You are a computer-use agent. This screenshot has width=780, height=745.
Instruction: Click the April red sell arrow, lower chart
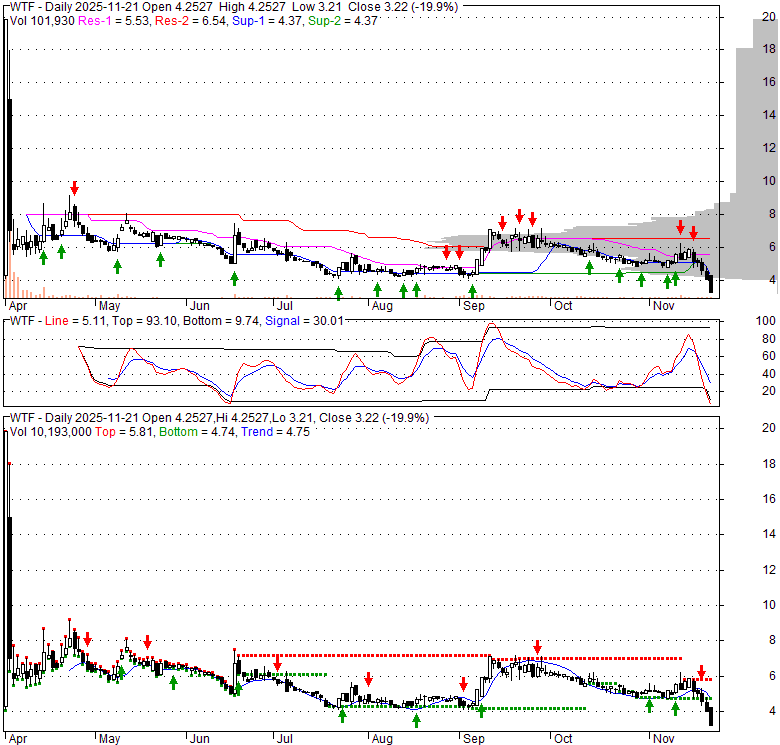pyautogui.click(x=88, y=639)
